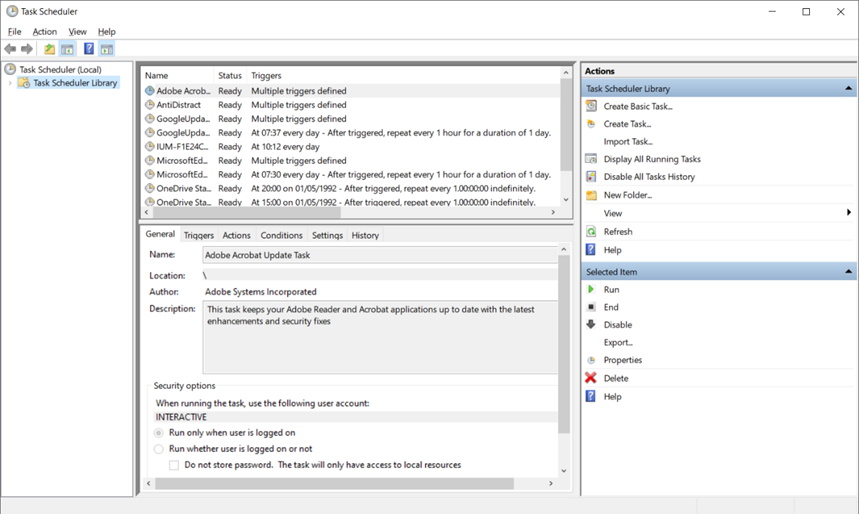859x514 pixels.
Task: Click the Disable task arrow icon
Action: [591, 324]
